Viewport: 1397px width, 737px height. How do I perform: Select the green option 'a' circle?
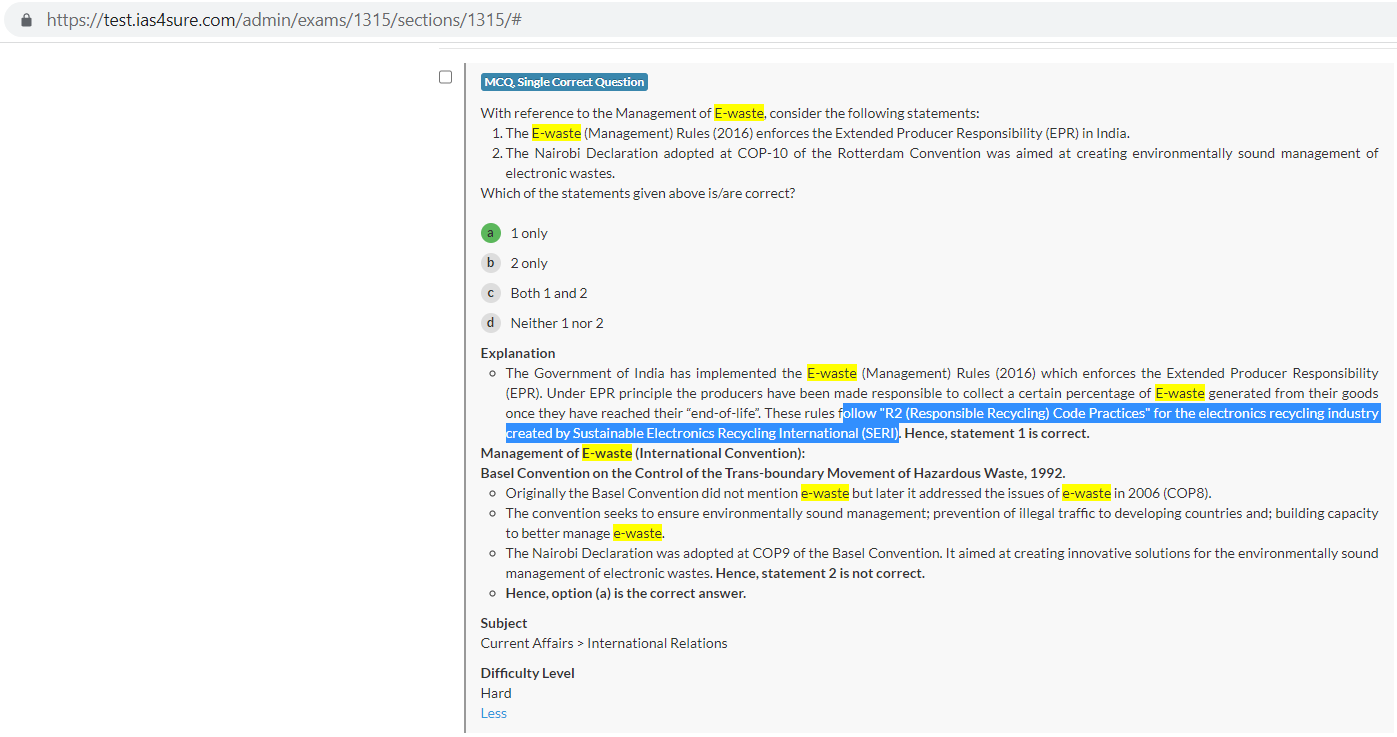[x=490, y=233]
